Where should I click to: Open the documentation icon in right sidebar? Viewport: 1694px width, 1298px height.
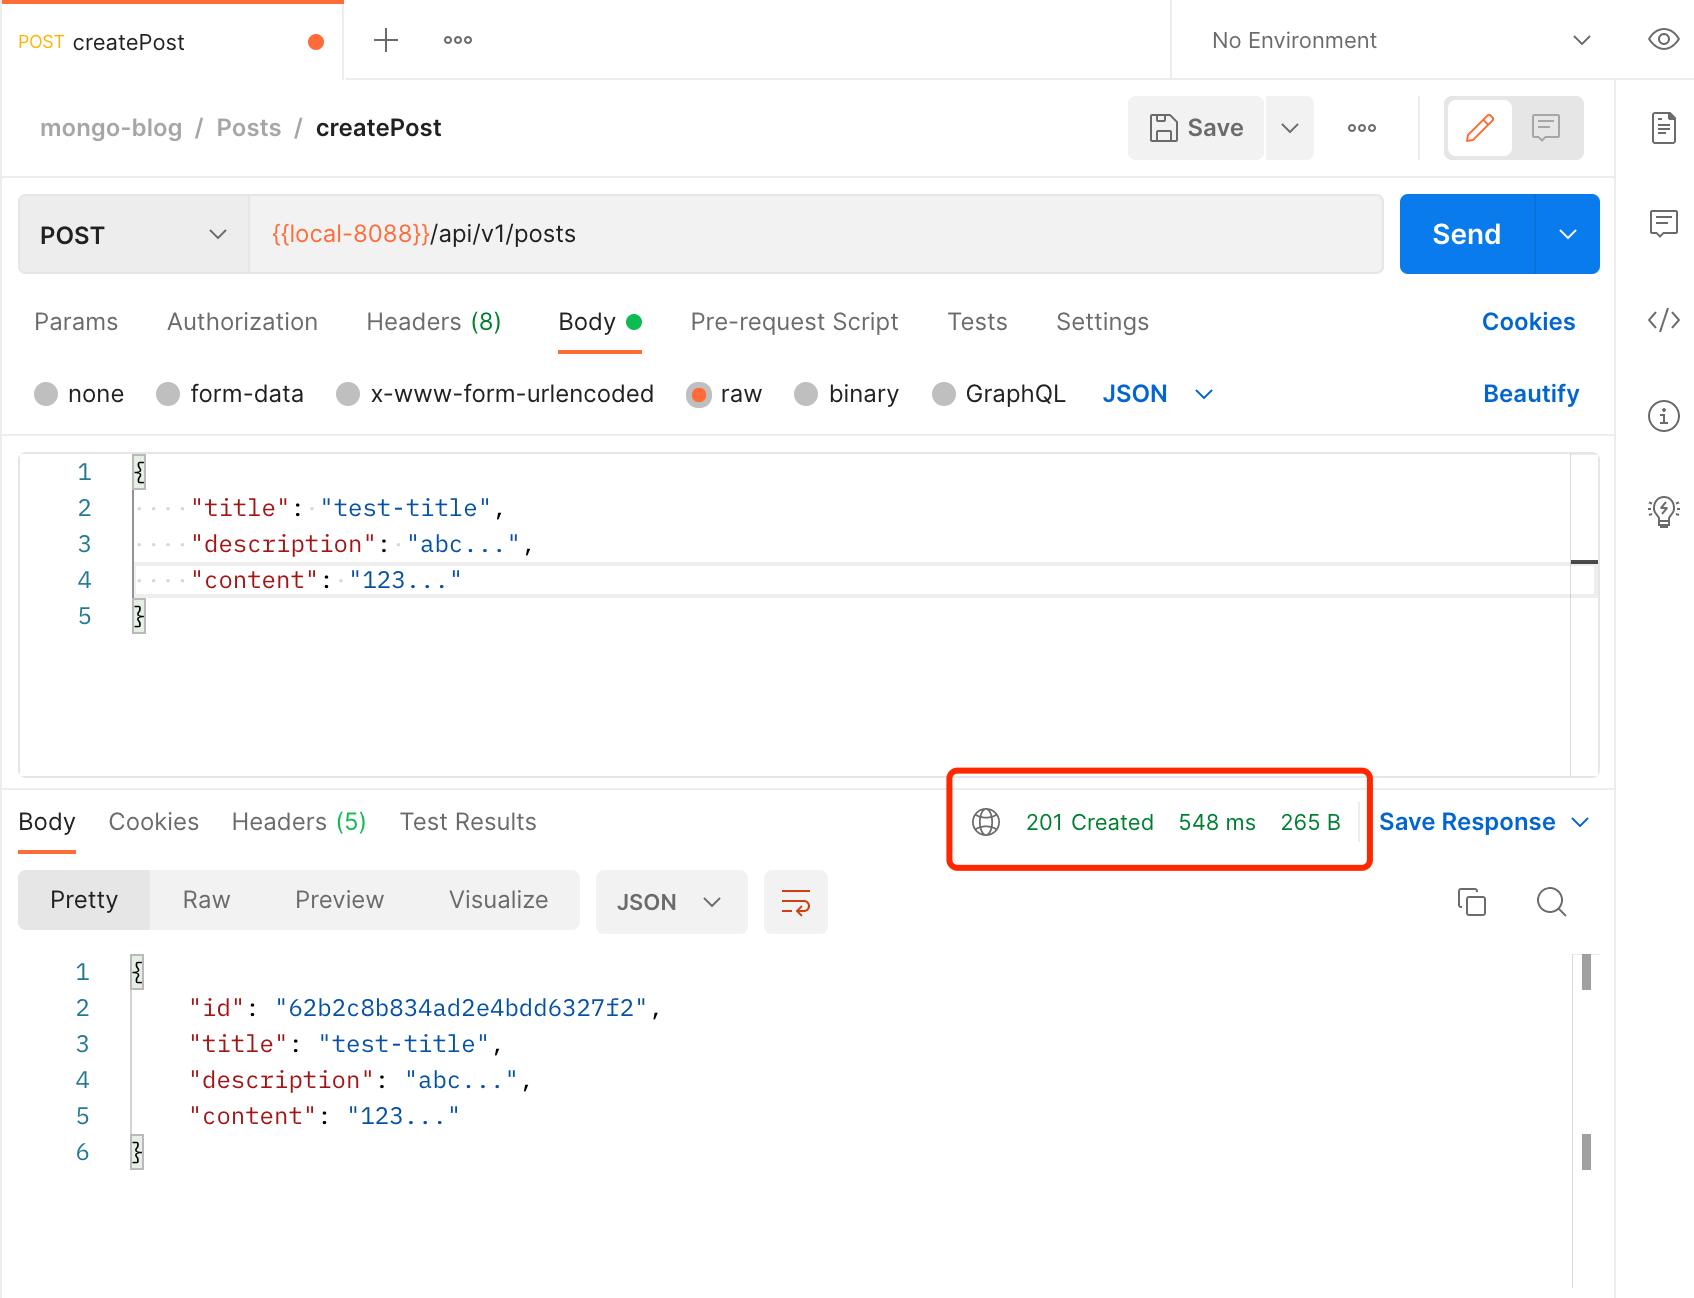(x=1663, y=128)
